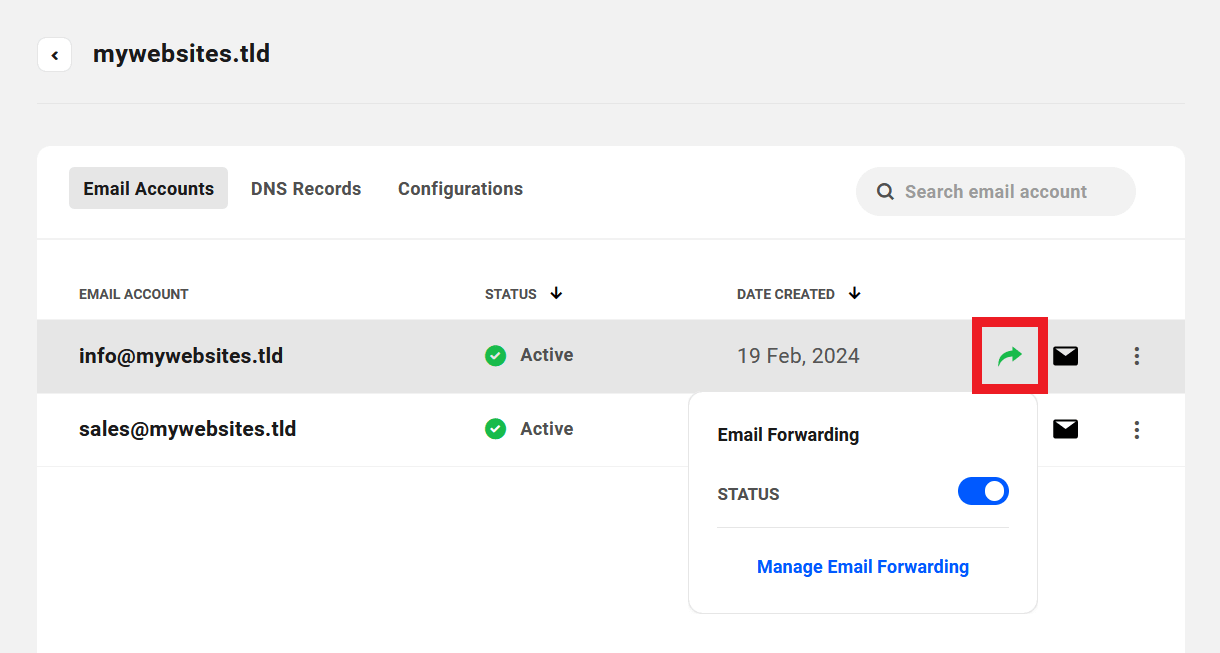Click the DATE CREATED column header text
Image resolution: width=1220 pixels, height=653 pixels.
[786, 294]
